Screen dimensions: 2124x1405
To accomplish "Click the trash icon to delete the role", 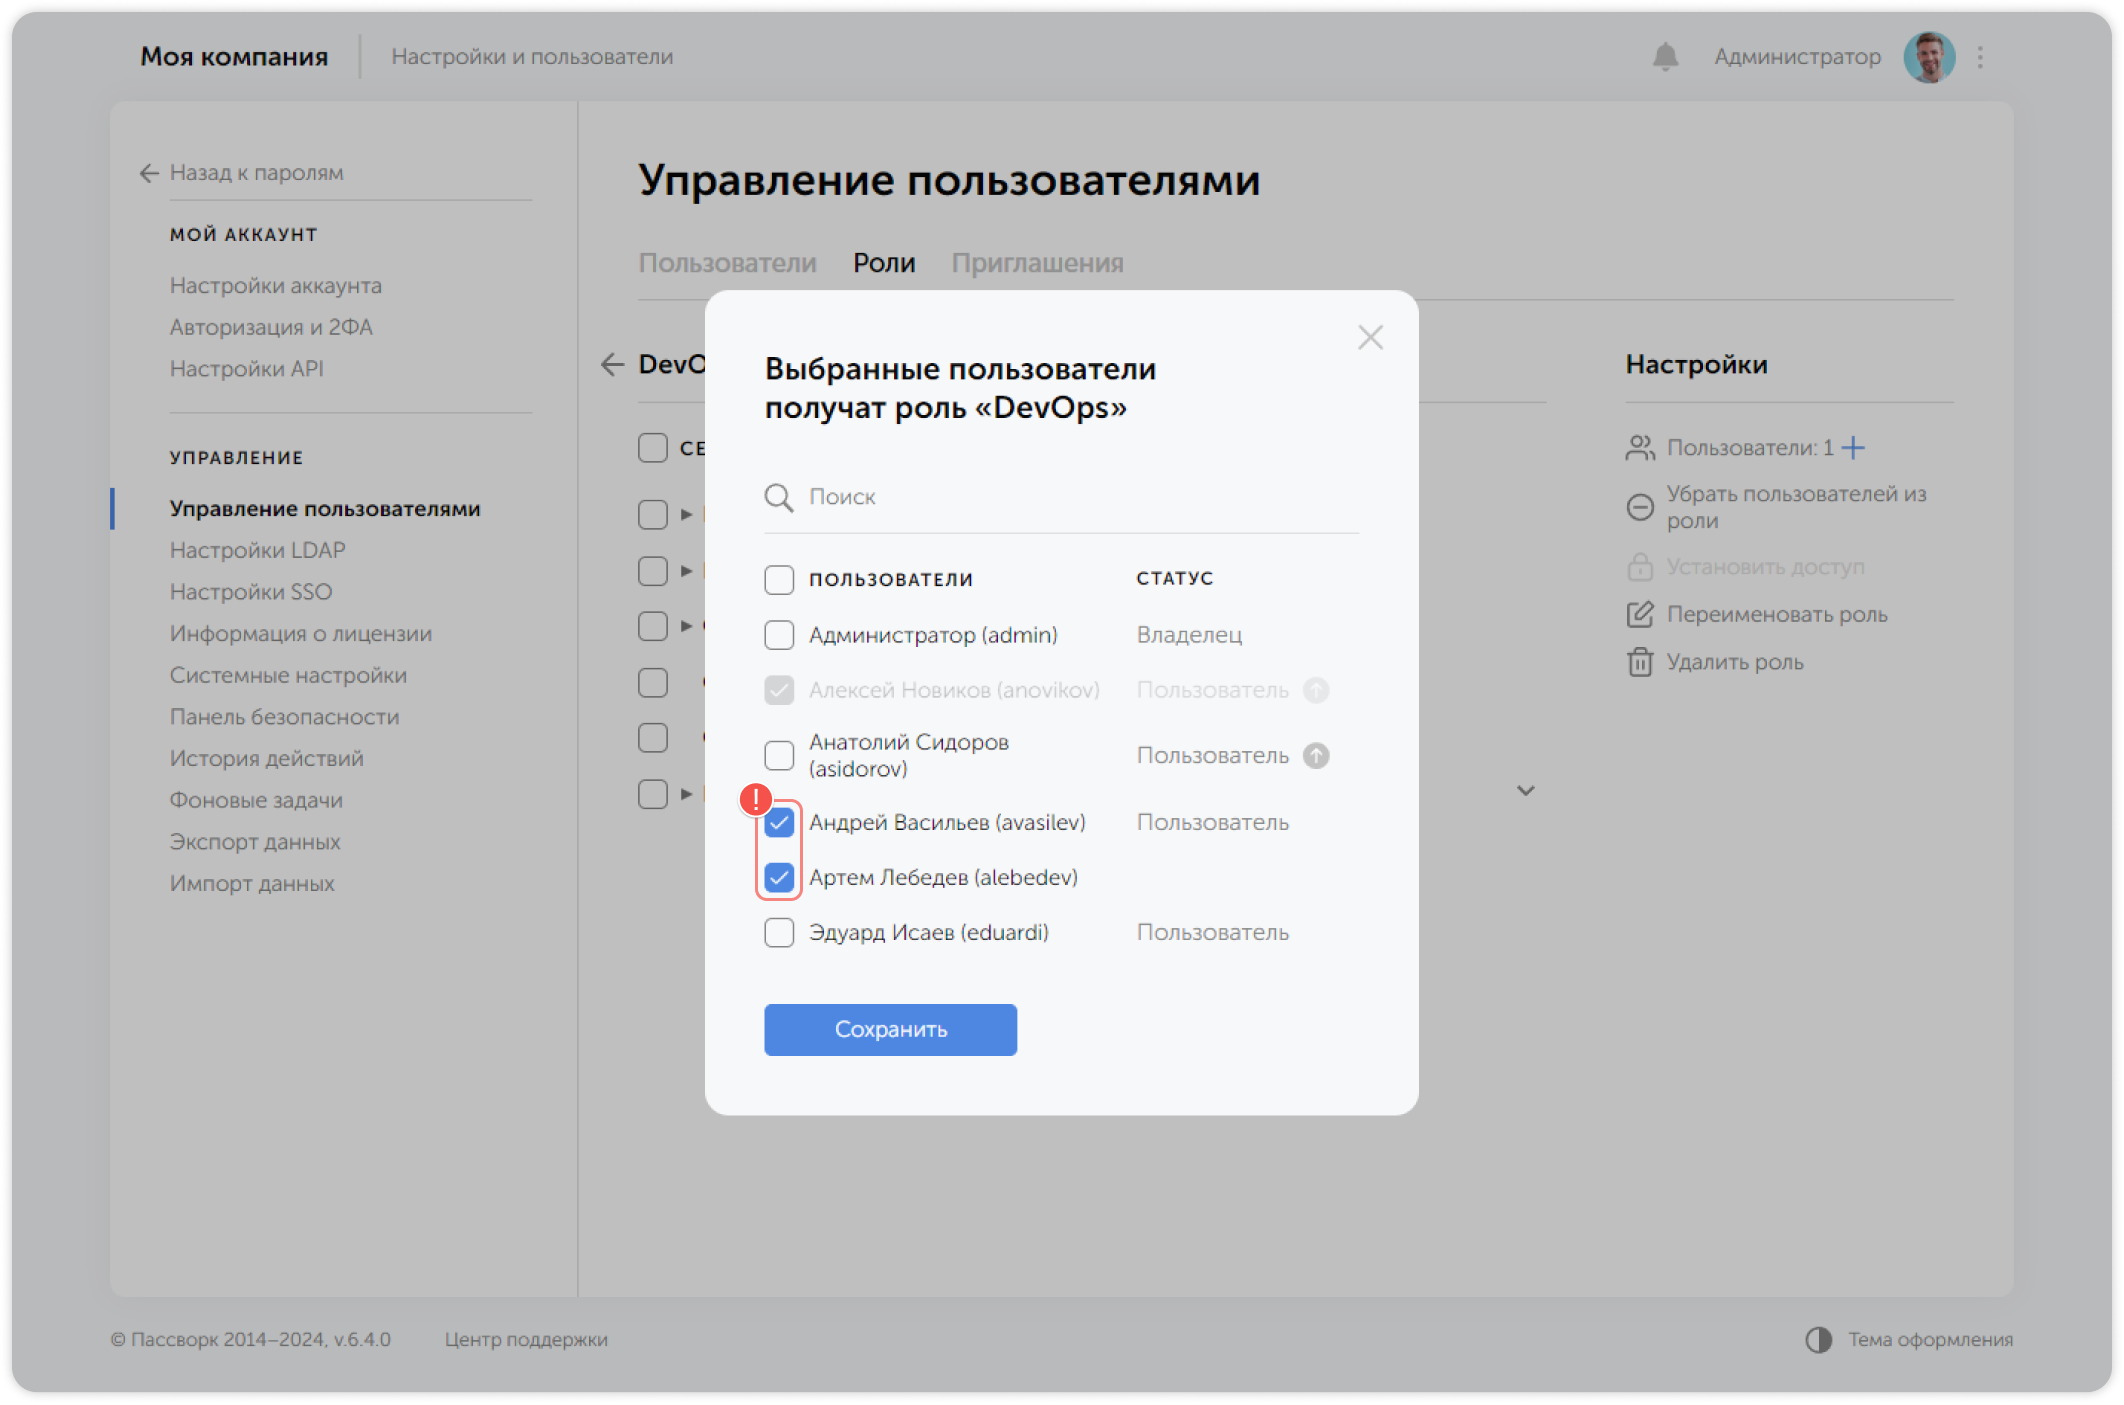I will pyautogui.click(x=1639, y=662).
